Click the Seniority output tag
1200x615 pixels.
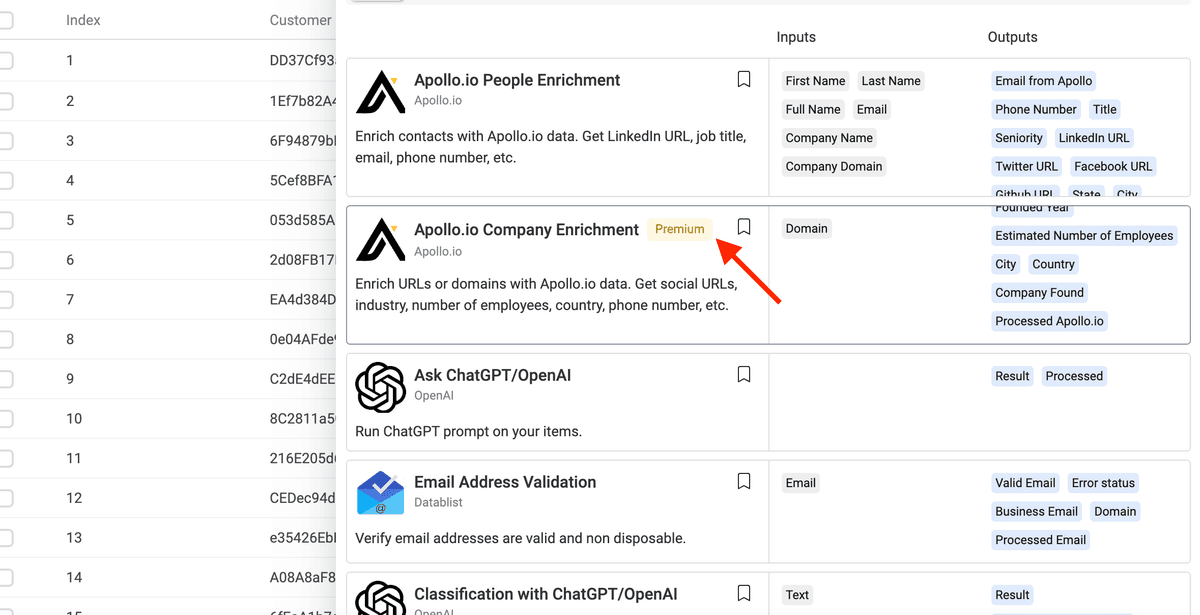tap(1019, 138)
